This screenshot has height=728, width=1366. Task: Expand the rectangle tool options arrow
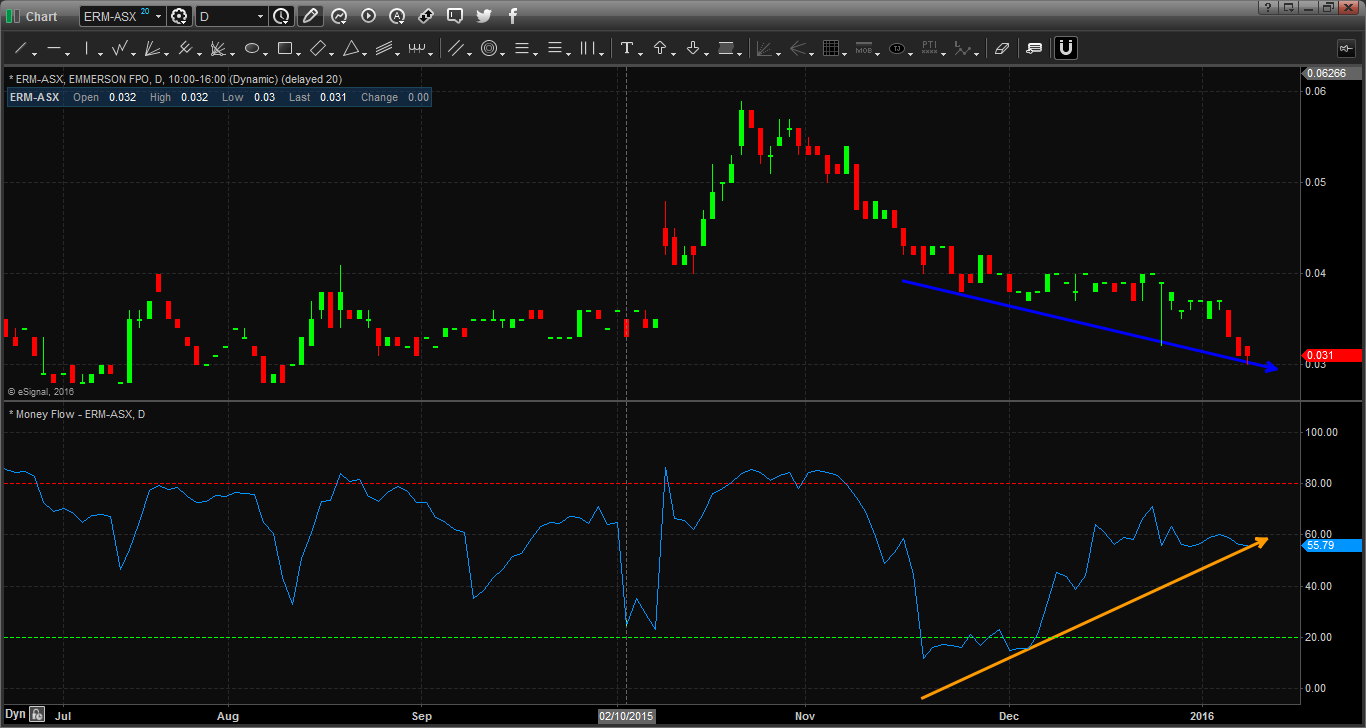click(299, 52)
